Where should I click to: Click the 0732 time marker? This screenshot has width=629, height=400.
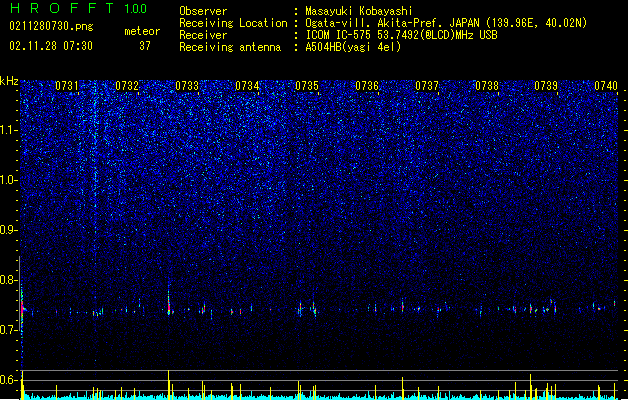[x=127, y=86]
